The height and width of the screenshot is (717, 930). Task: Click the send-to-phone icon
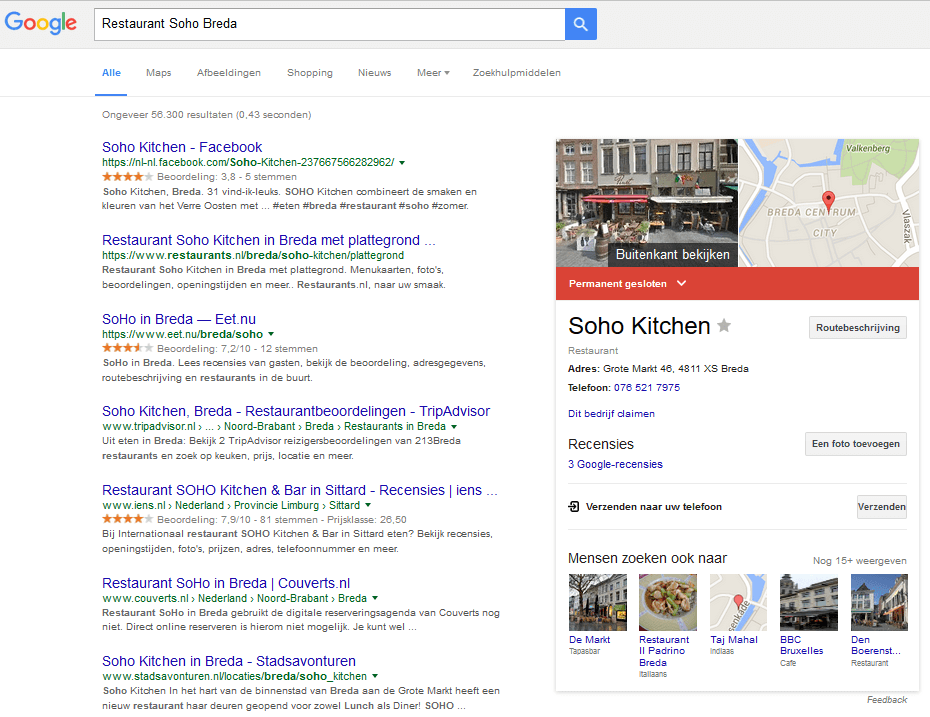(574, 507)
